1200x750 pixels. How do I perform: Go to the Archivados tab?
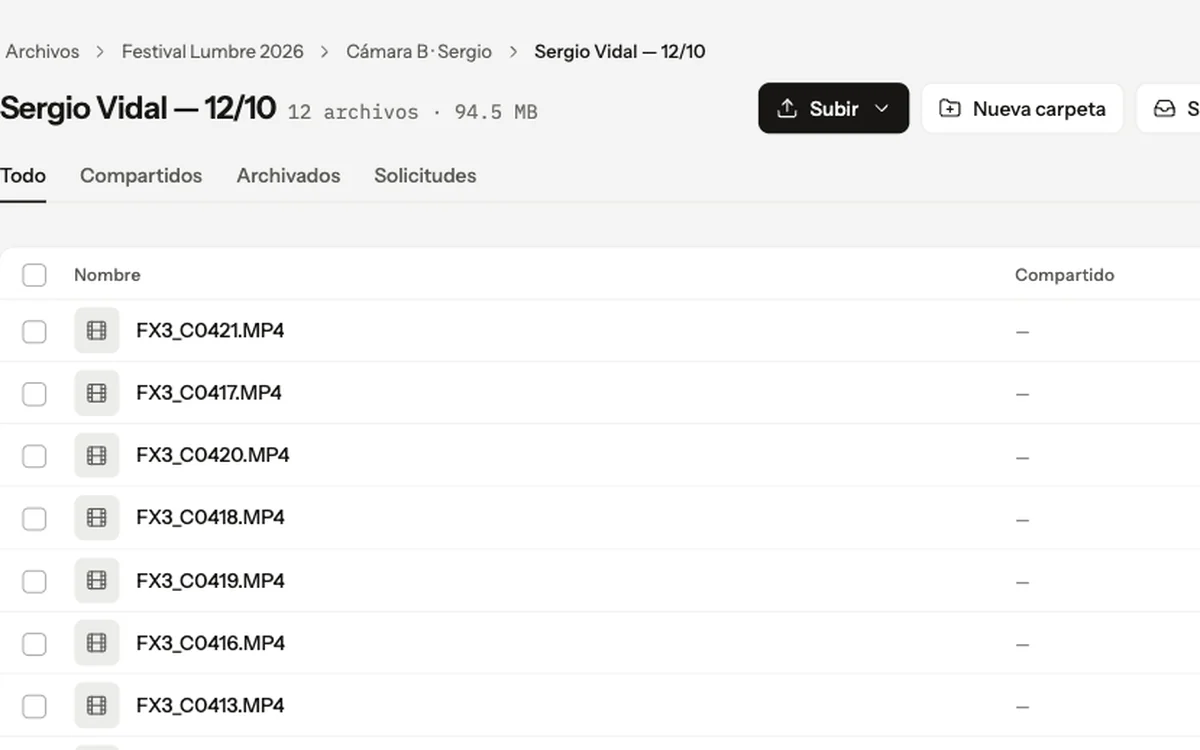tap(288, 176)
